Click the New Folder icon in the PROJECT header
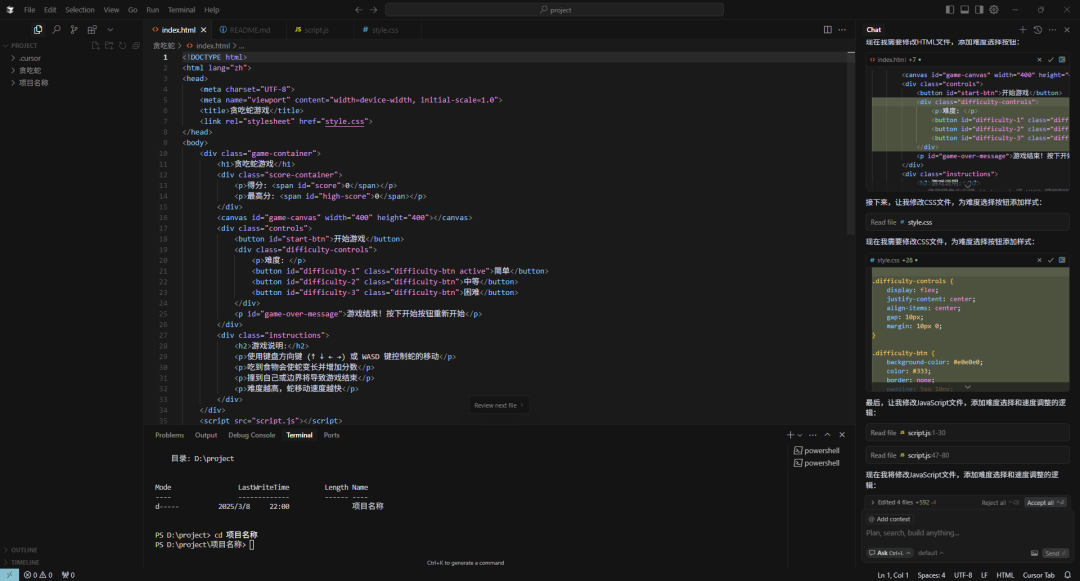The image size is (1080, 581). pos(109,45)
